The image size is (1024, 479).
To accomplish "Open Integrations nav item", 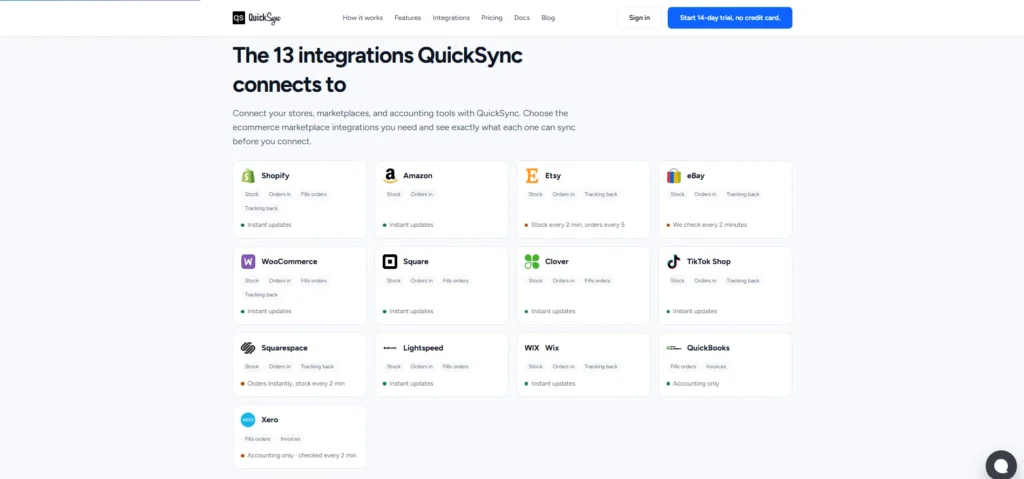I will point(451,18).
